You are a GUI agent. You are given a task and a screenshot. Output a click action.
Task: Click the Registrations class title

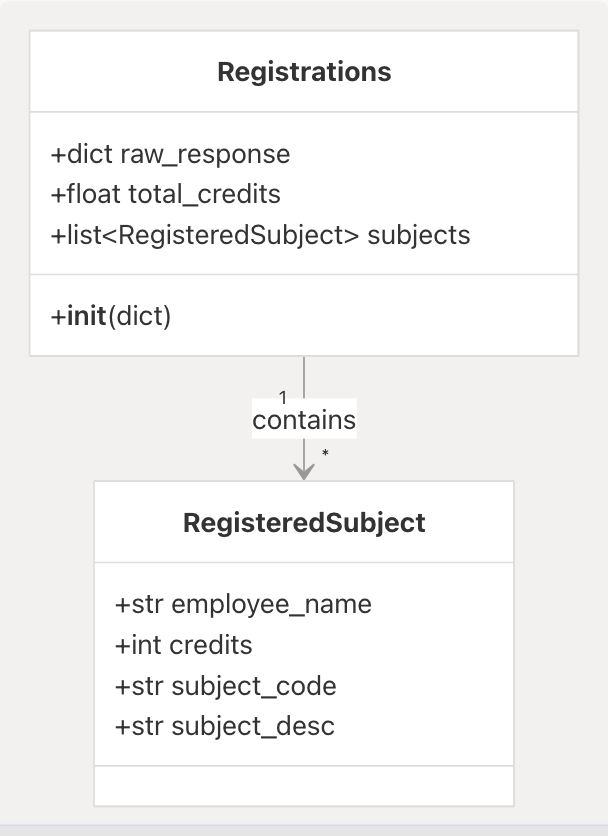304,72
